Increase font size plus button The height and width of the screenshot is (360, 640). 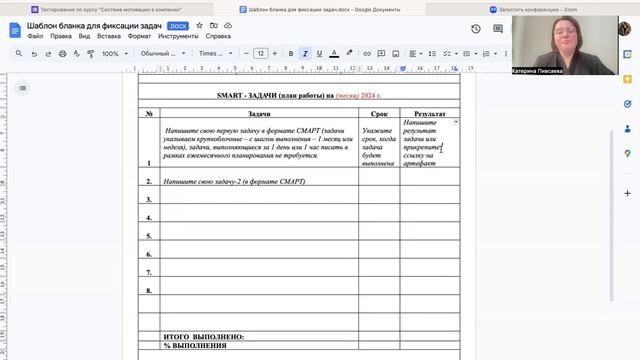tap(275, 53)
